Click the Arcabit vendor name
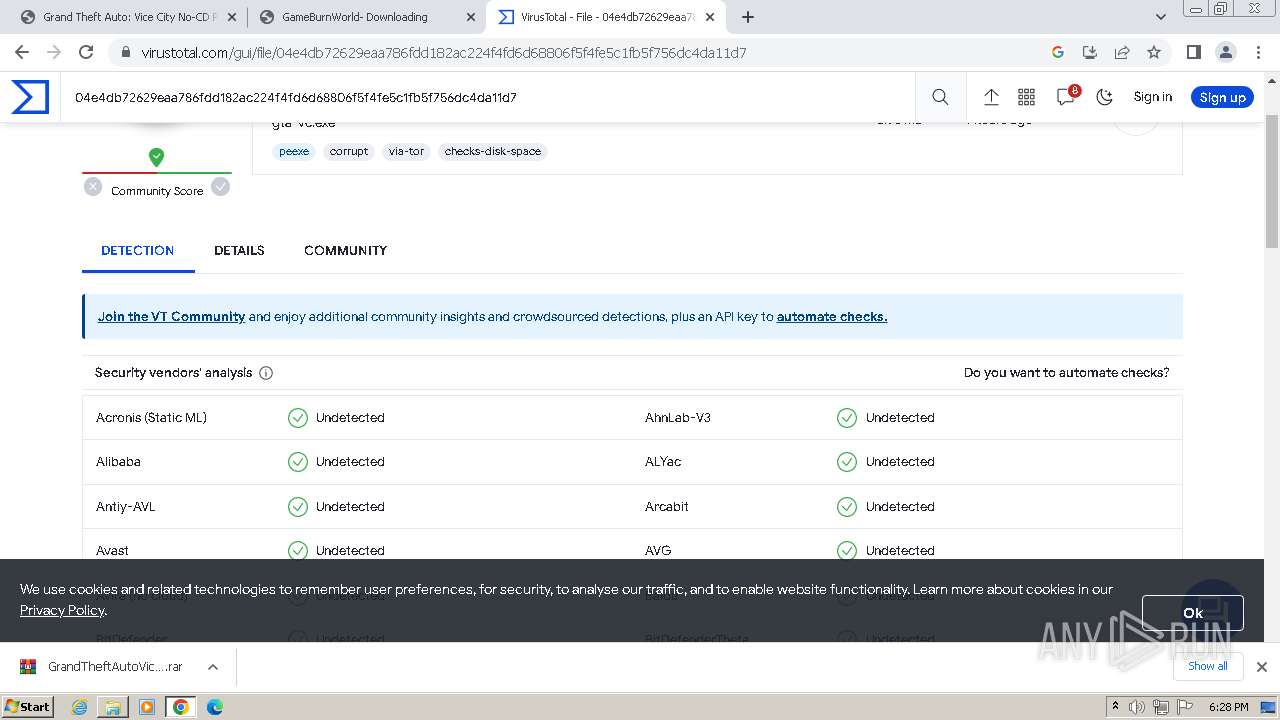1280x720 pixels. 666,506
